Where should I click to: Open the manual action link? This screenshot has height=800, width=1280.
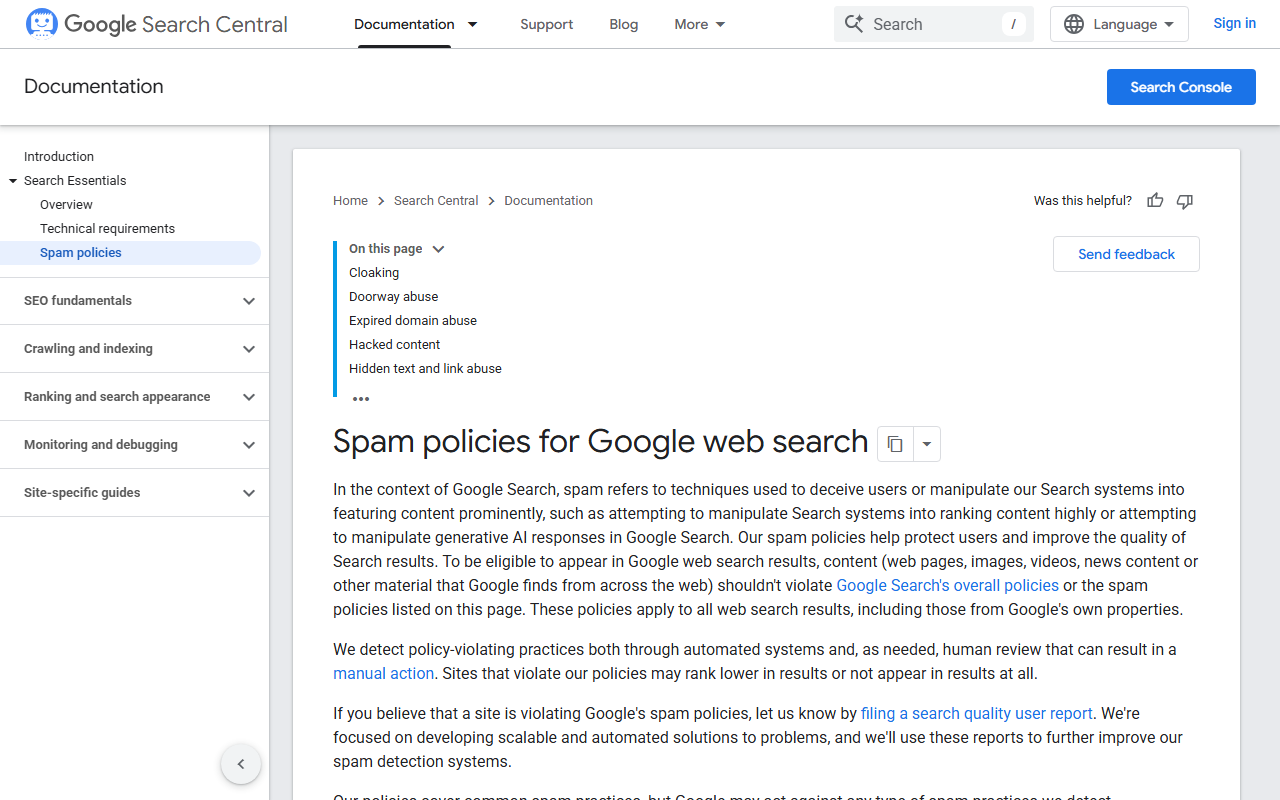pyautogui.click(x=383, y=674)
